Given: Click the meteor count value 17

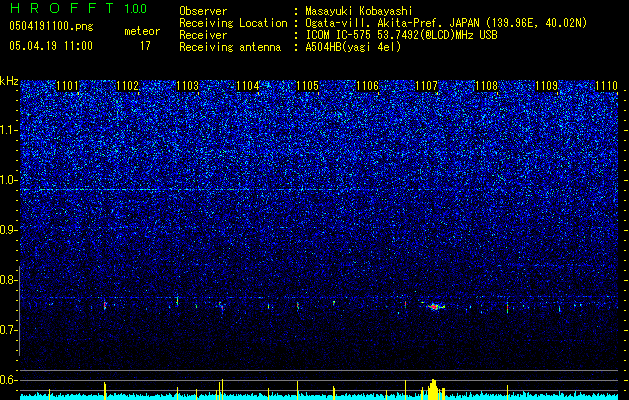Looking at the screenshot, I should (145, 46).
